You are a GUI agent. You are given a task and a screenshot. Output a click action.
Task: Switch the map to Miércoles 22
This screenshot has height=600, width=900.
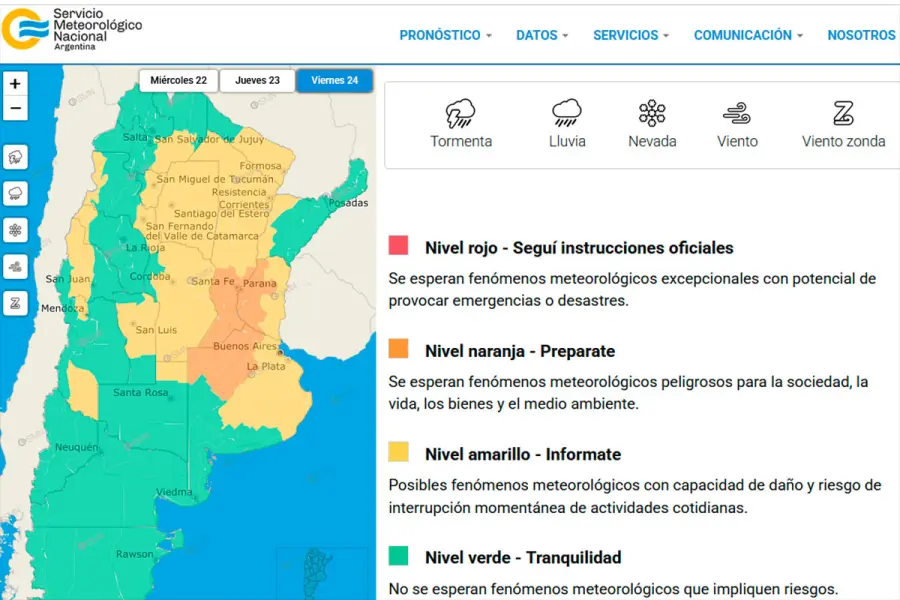click(x=179, y=80)
